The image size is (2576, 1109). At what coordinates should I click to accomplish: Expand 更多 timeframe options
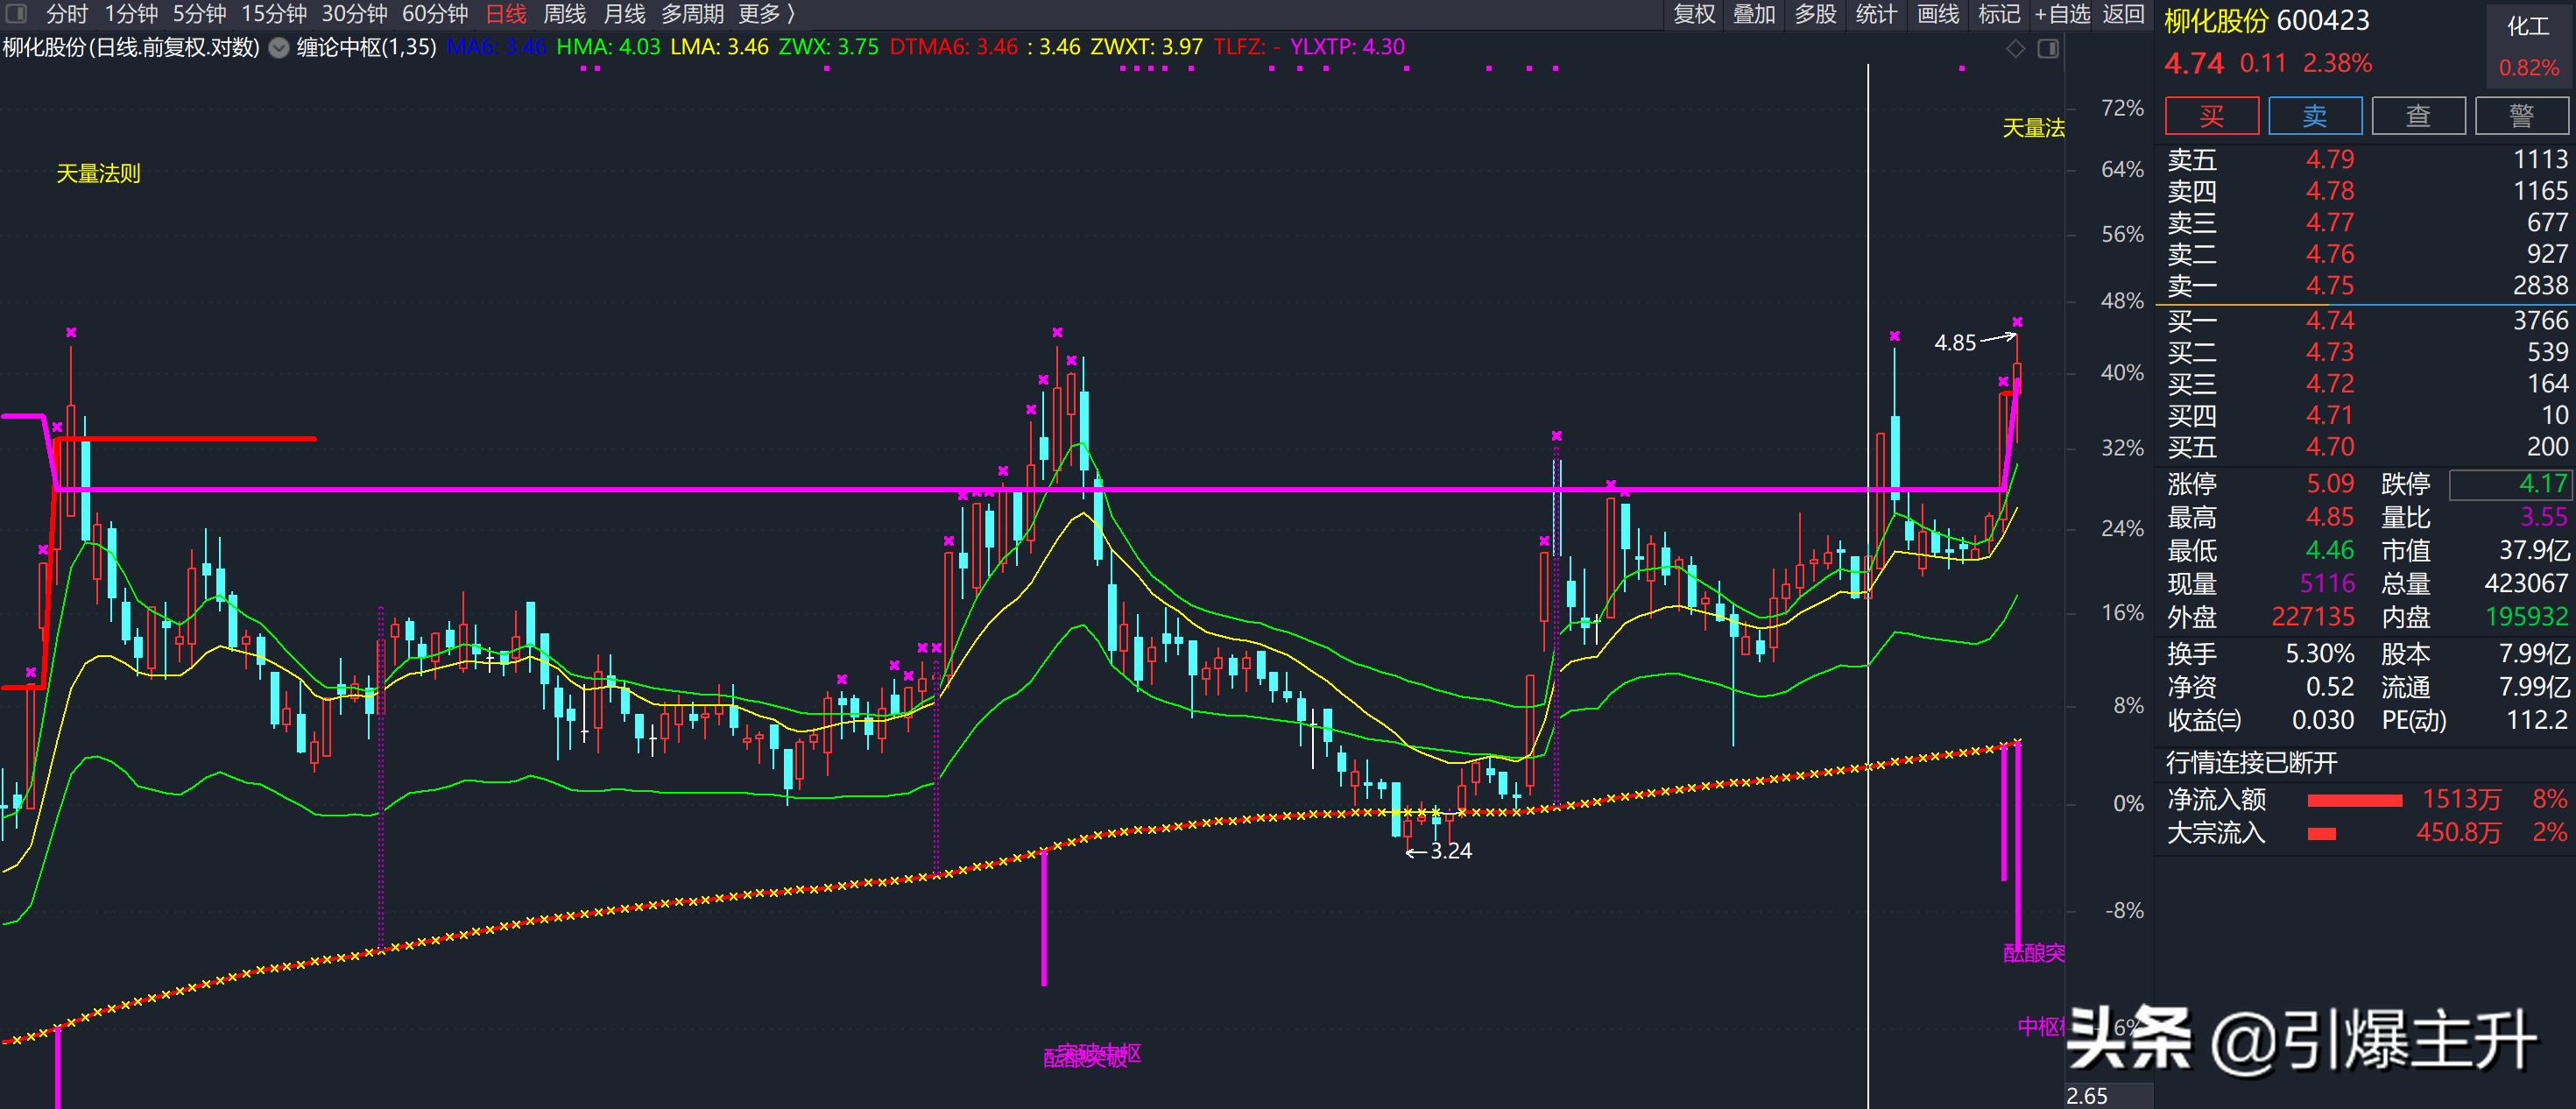(766, 14)
